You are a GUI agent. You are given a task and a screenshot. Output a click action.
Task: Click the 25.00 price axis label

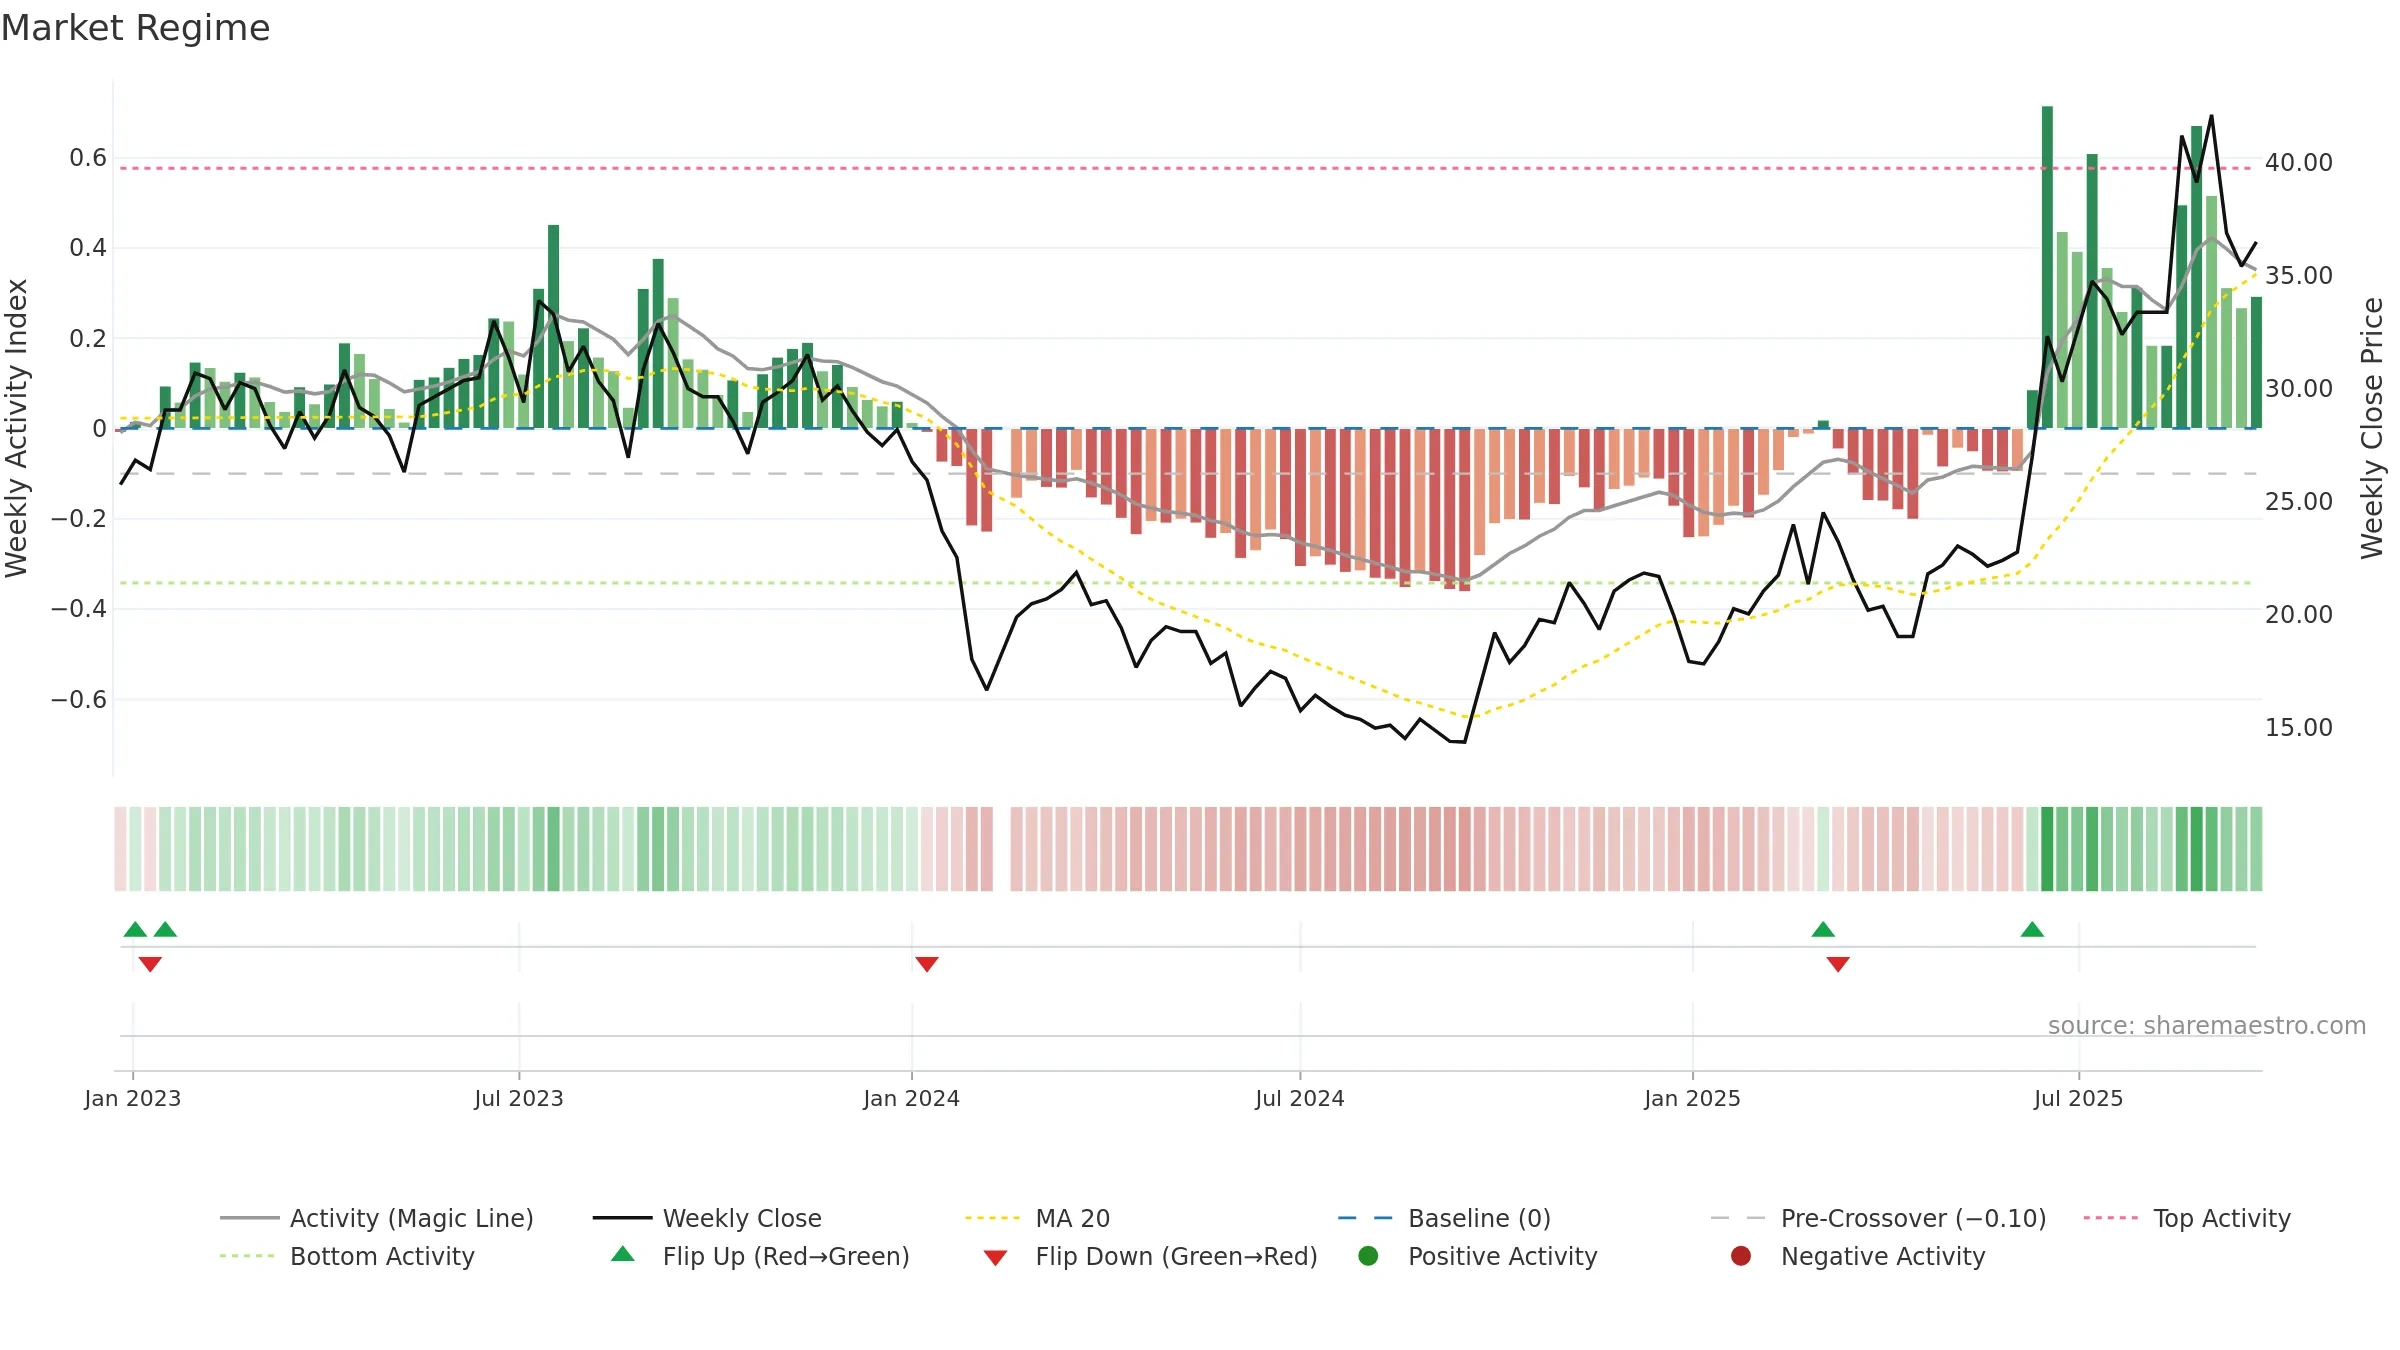point(2298,502)
